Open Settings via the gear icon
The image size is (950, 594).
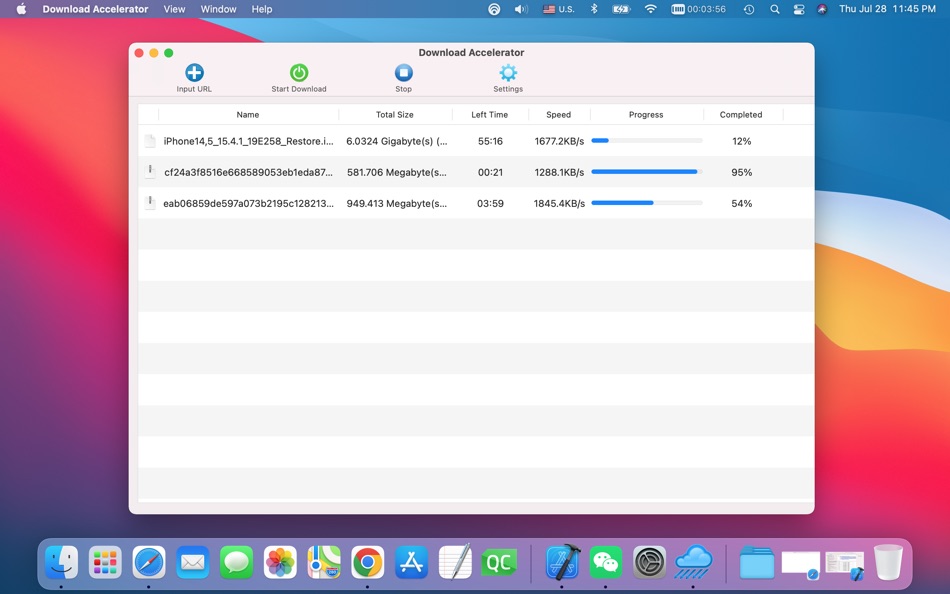pyautogui.click(x=508, y=73)
